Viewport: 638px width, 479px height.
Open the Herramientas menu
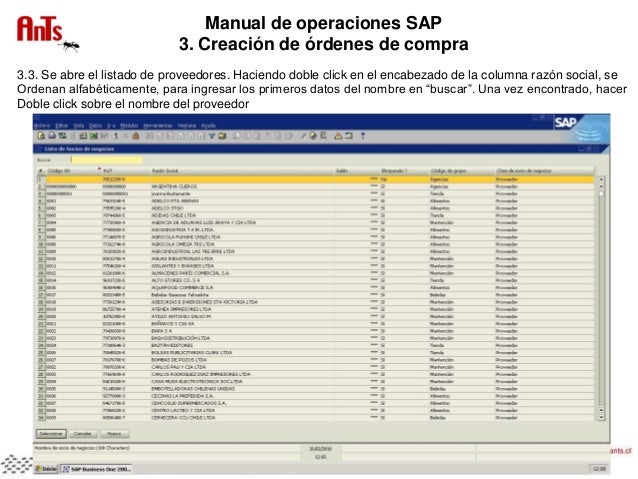158,126
